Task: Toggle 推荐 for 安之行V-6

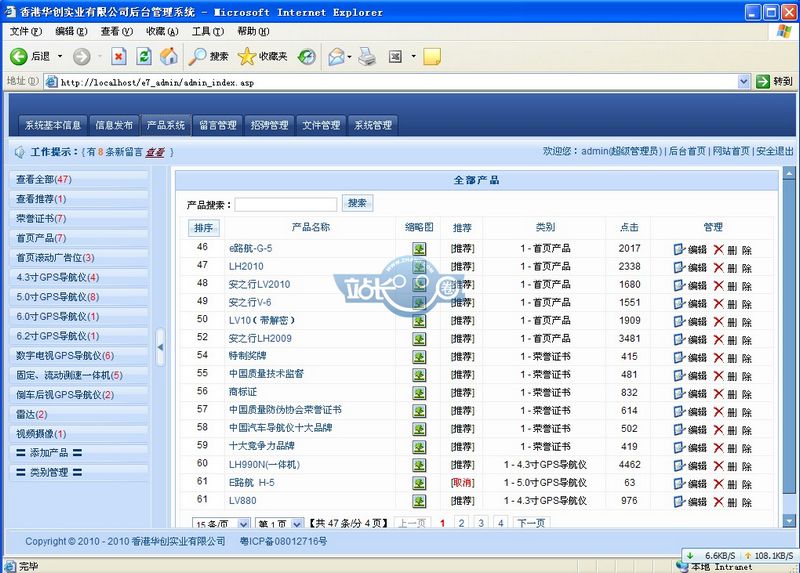Action: pos(462,303)
